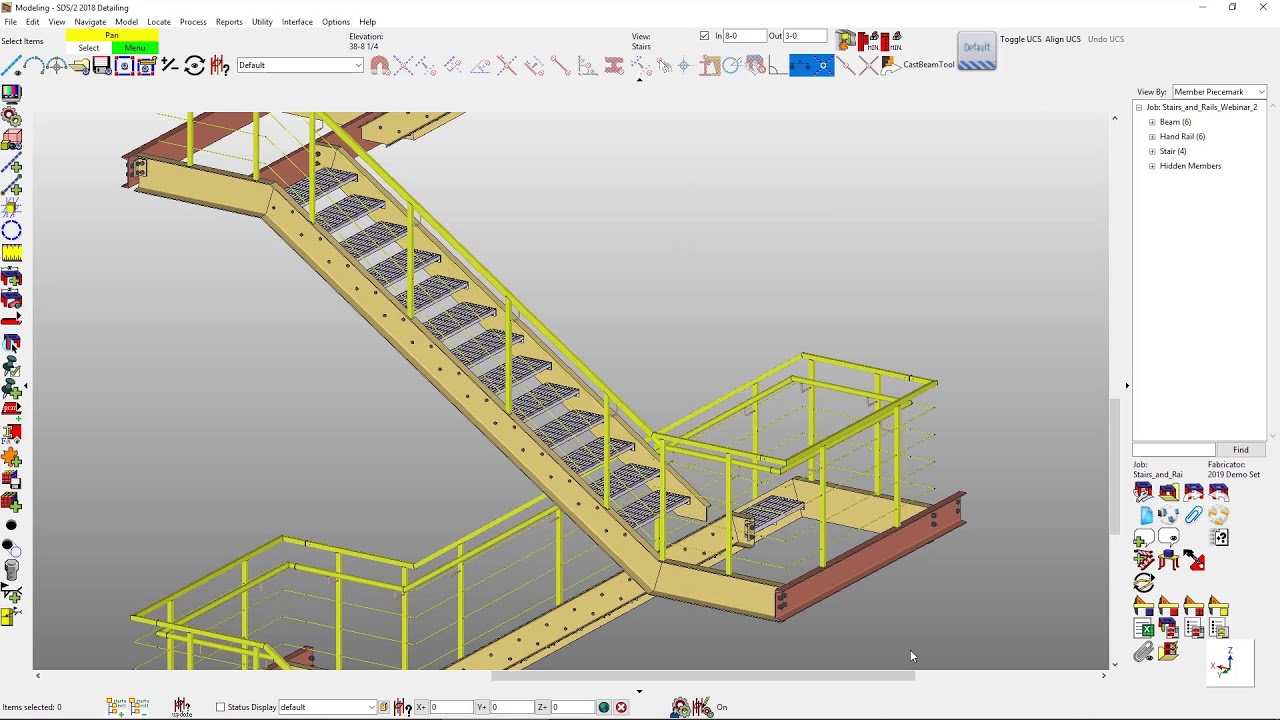This screenshot has height=720, width=1280.
Task: Click the viewport scroll right arrow
Action: 1103,676
